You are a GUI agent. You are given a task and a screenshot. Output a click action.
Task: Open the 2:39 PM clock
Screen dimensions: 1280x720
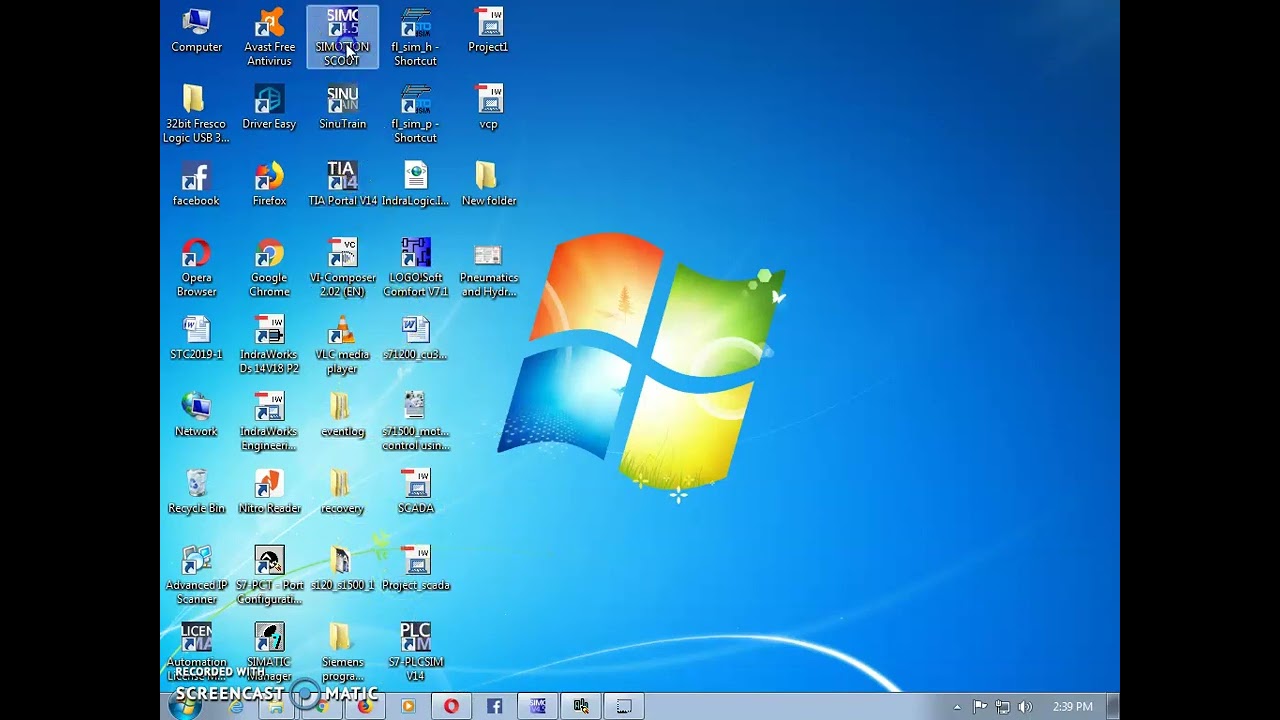click(x=1072, y=707)
